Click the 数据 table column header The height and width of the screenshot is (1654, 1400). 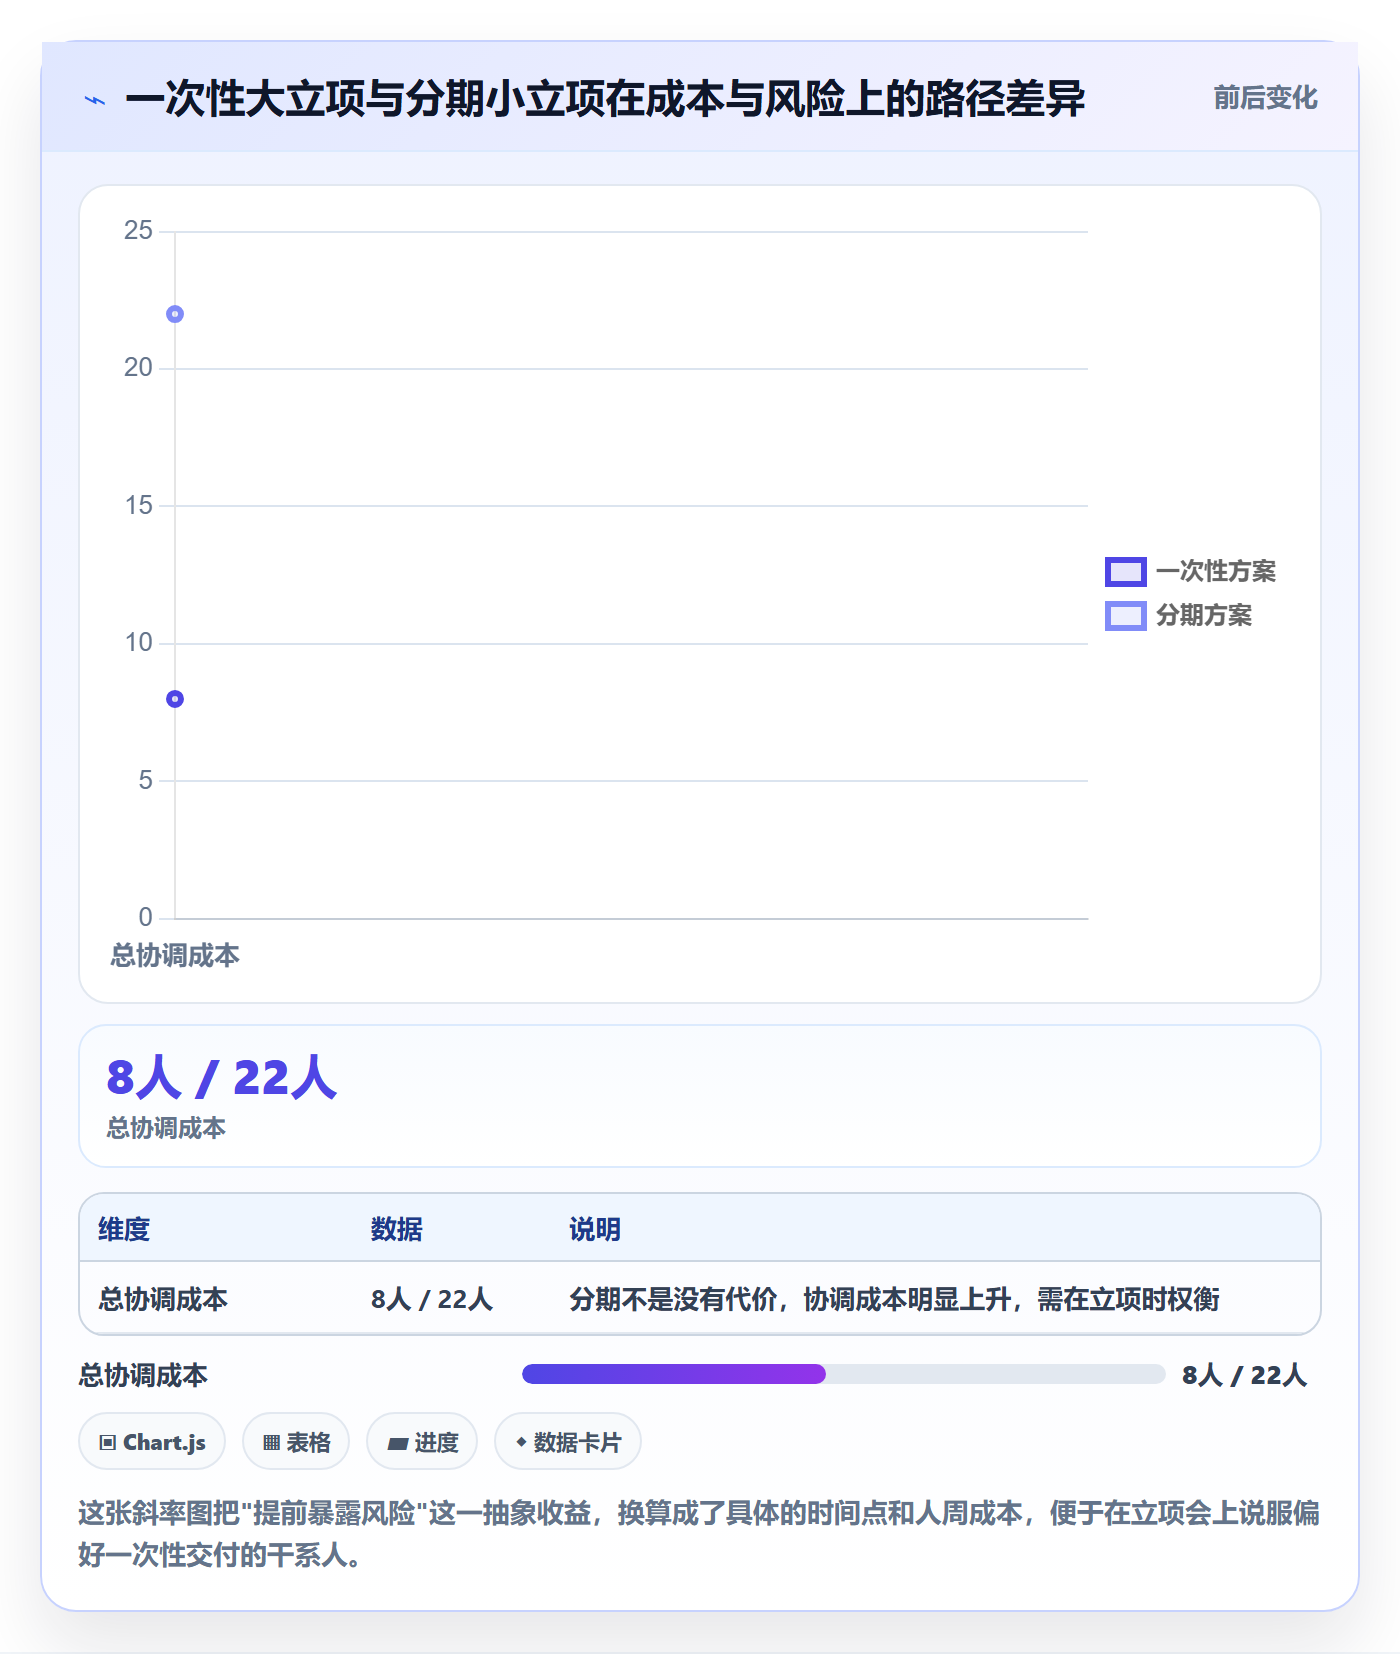[396, 1229]
